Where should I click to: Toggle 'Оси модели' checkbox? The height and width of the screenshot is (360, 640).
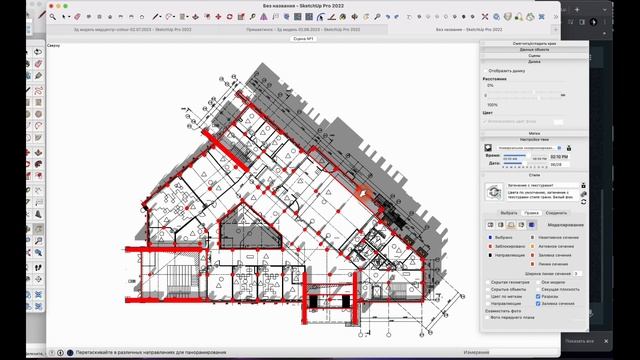(538, 282)
